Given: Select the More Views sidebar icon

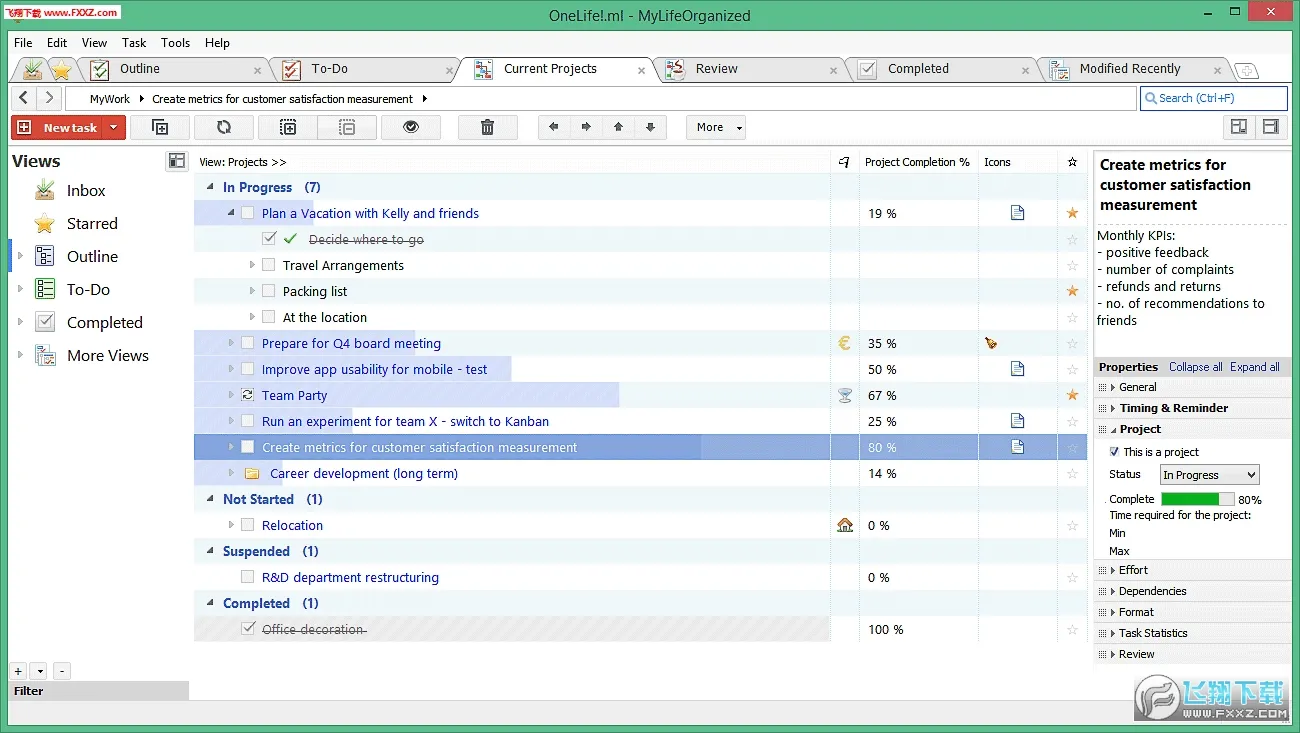Looking at the screenshot, I should click(47, 355).
